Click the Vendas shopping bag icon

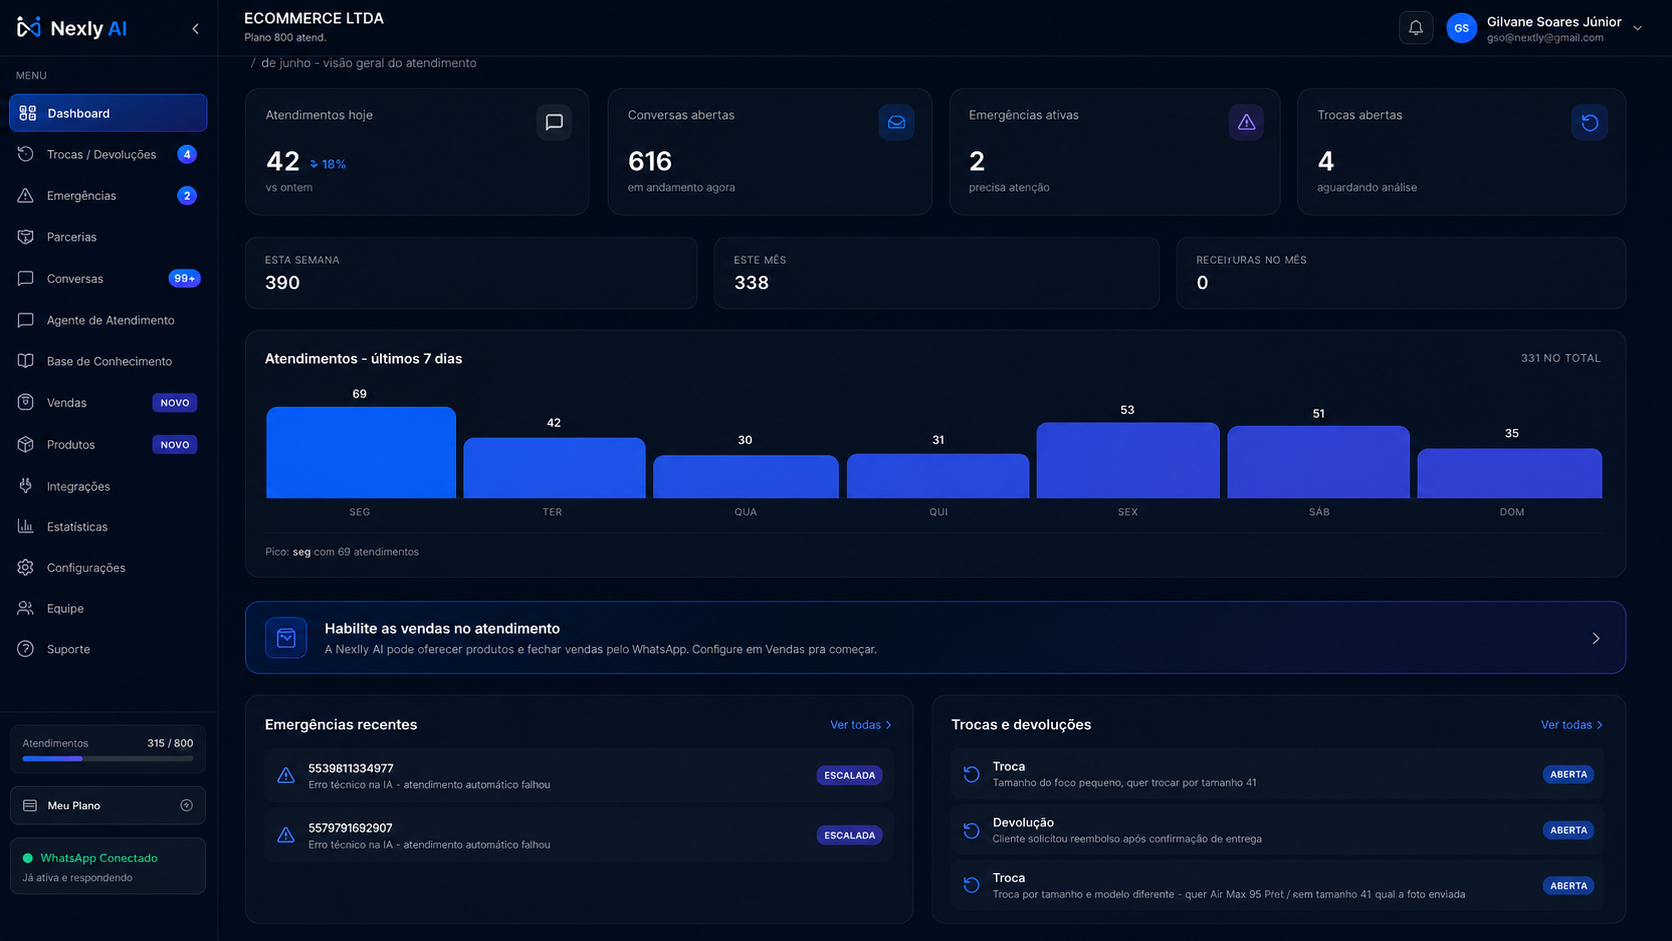pos(26,402)
